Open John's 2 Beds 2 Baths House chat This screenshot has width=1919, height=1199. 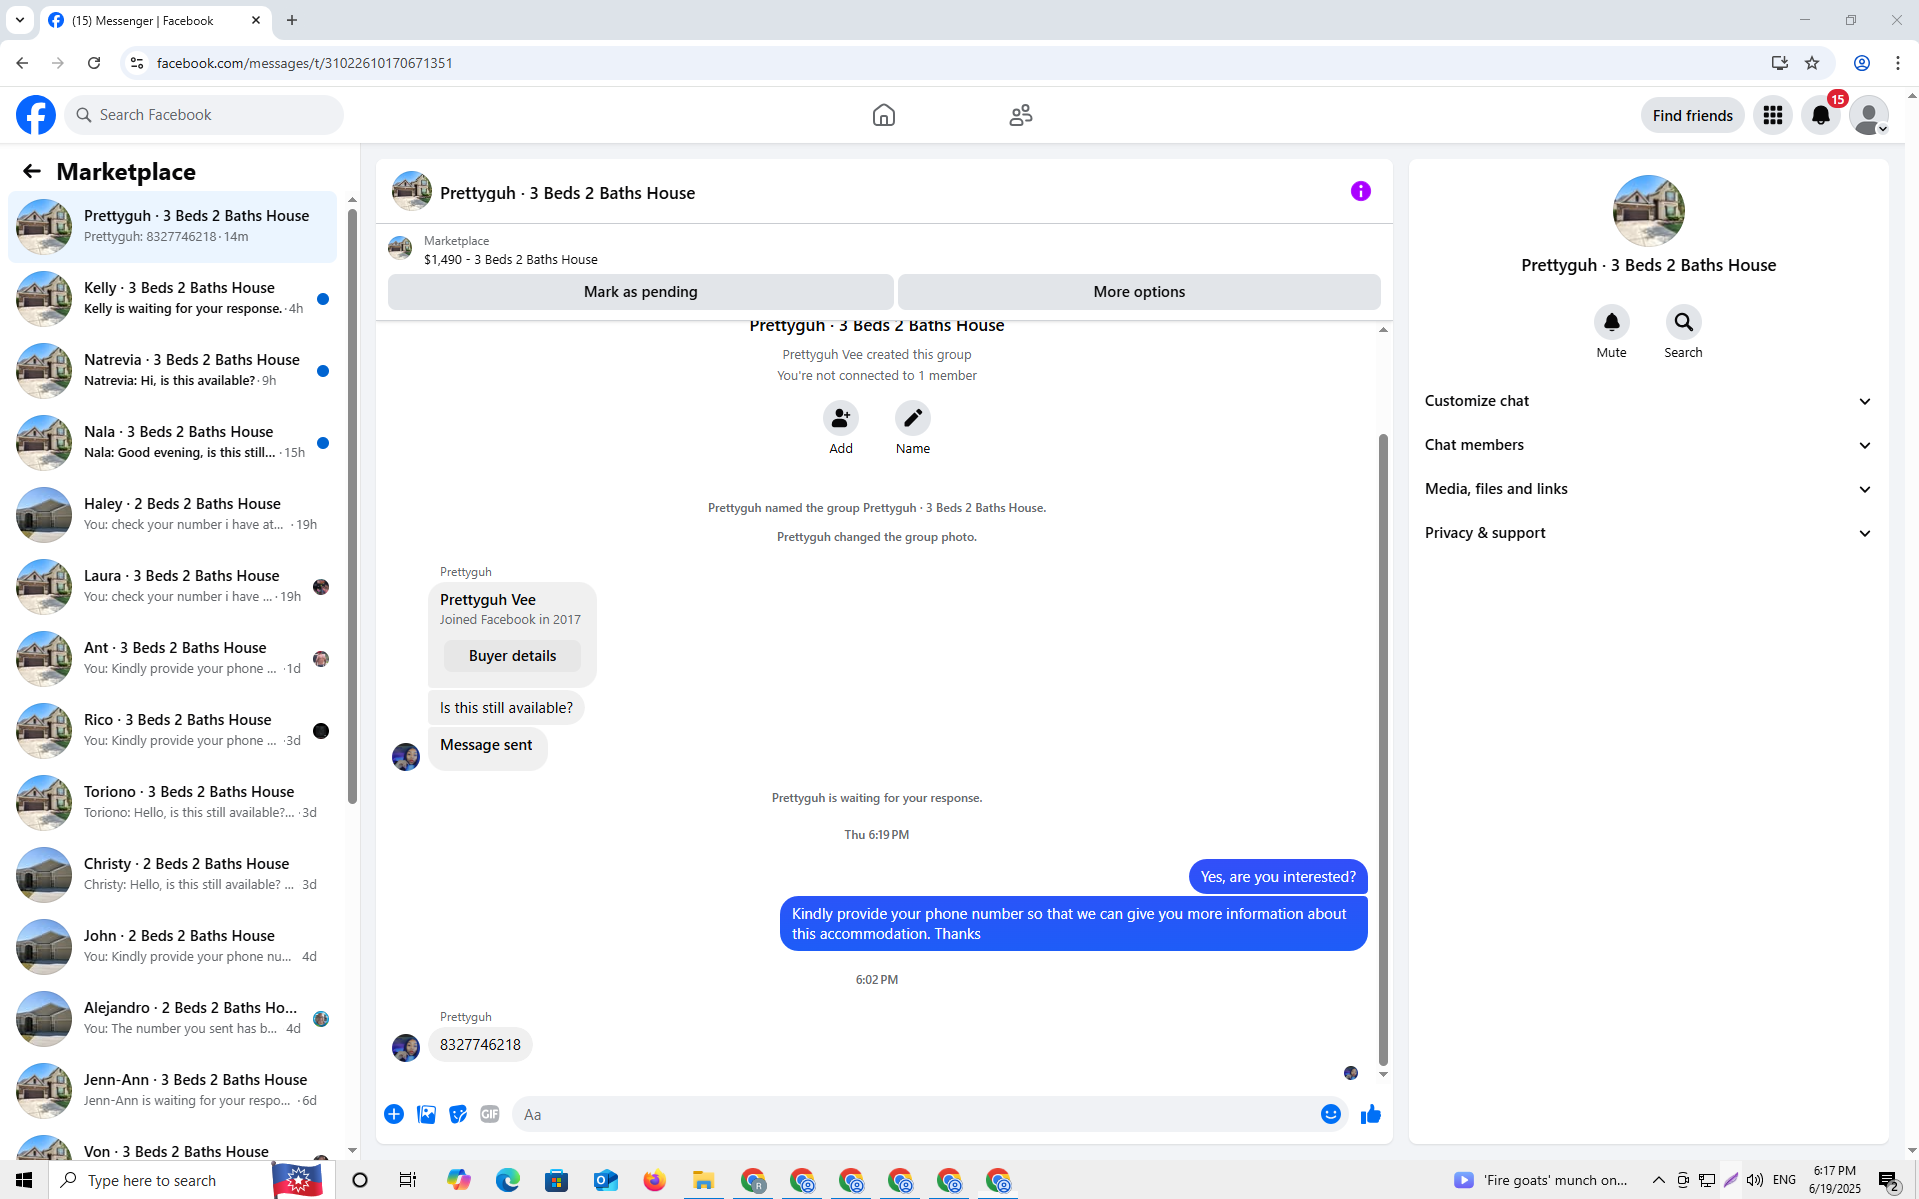pyautogui.click(x=172, y=947)
